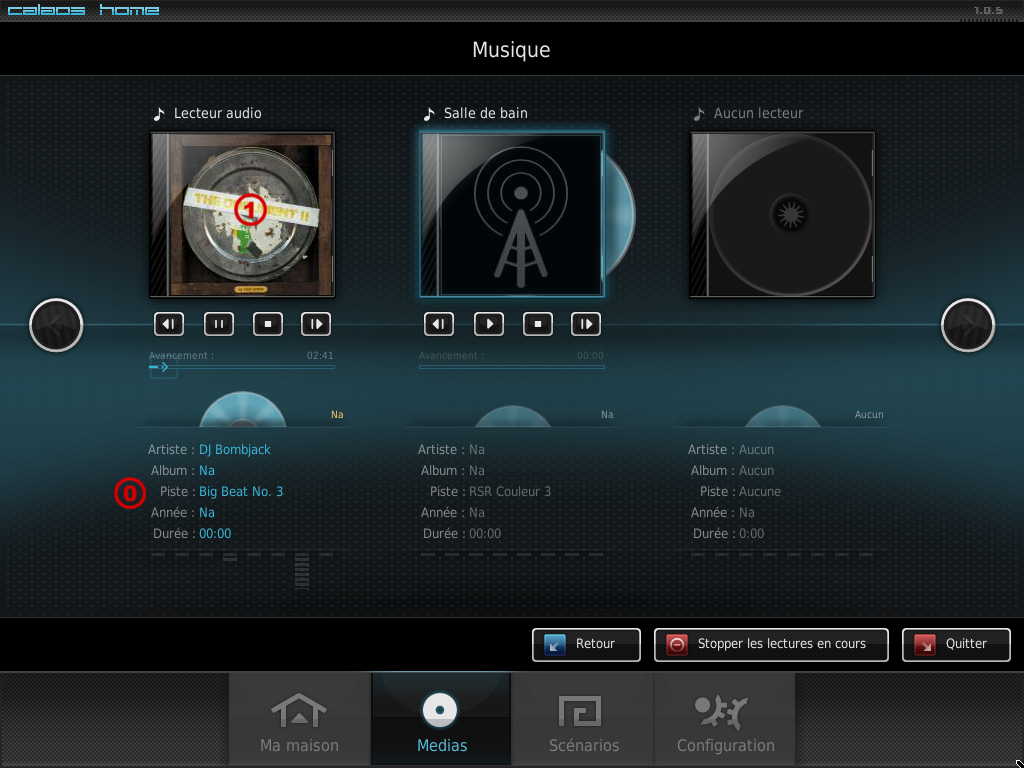Viewport: 1024px width, 768px height.
Task: Click the Musique page heading
Action: point(511,50)
